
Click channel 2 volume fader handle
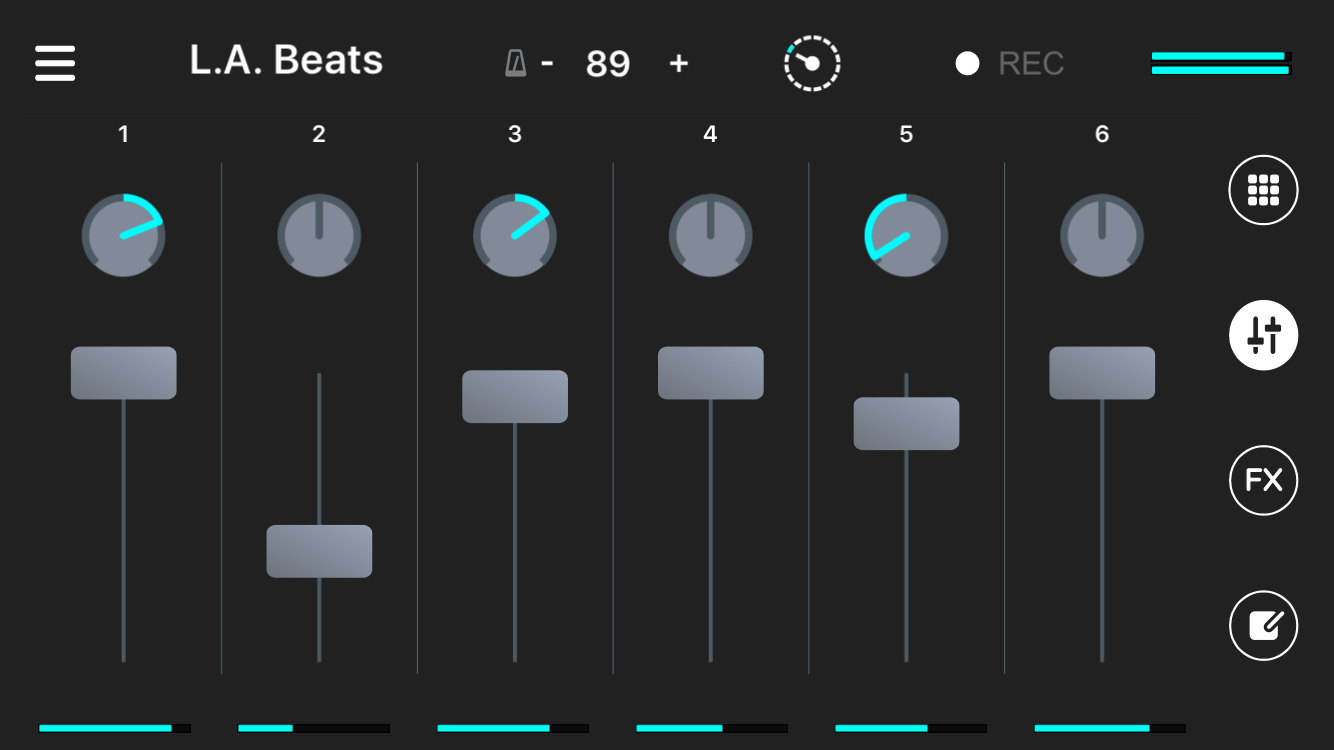coord(319,551)
